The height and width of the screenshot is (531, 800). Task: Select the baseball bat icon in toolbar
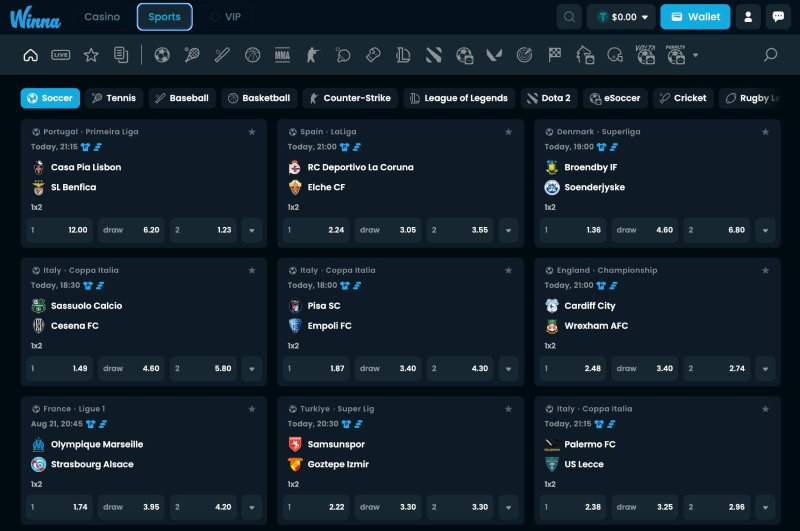222,55
